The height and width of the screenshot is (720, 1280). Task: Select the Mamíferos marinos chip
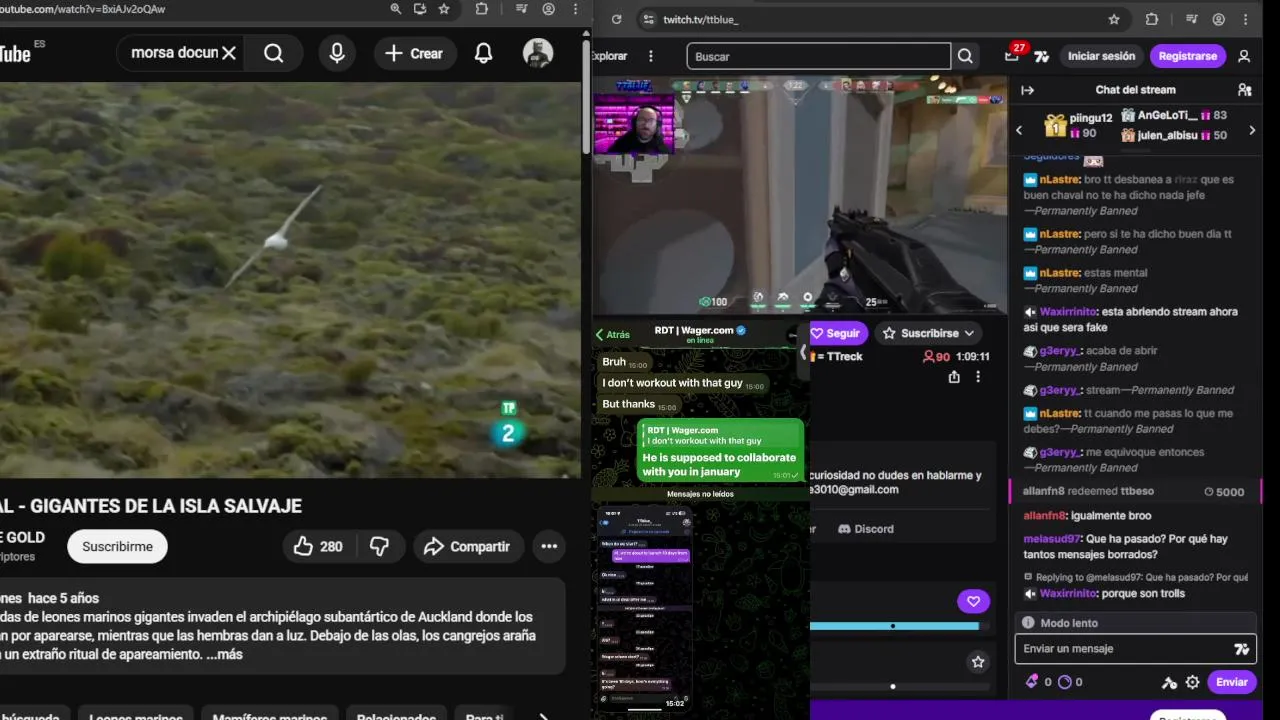pyautogui.click(x=270, y=713)
